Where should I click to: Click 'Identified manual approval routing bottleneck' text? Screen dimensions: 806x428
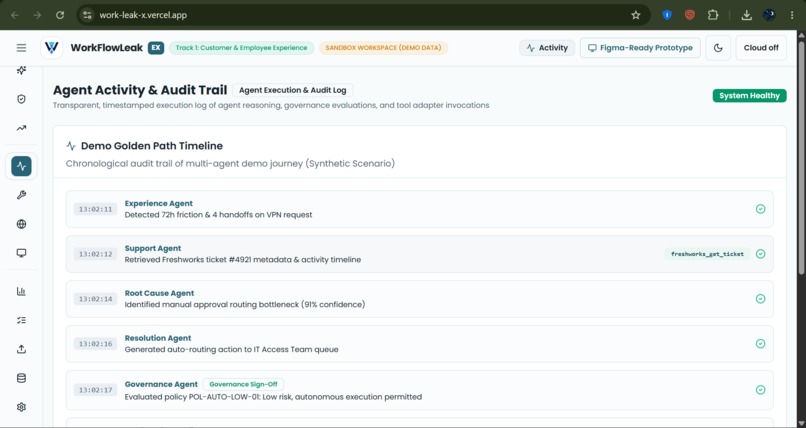point(245,304)
